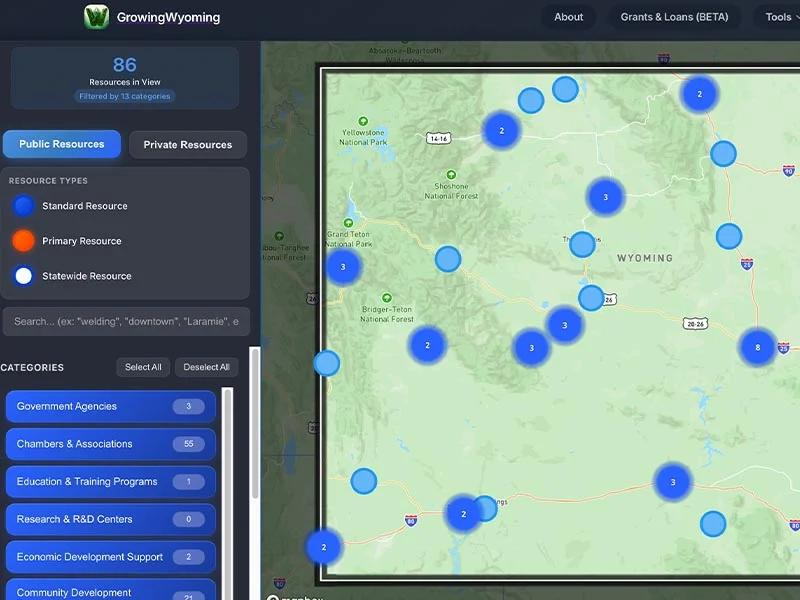Image resolution: width=800 pixels, height=600 pixels.
Task: Click Yellowstone National Park map pin
Action: point(363,121)
